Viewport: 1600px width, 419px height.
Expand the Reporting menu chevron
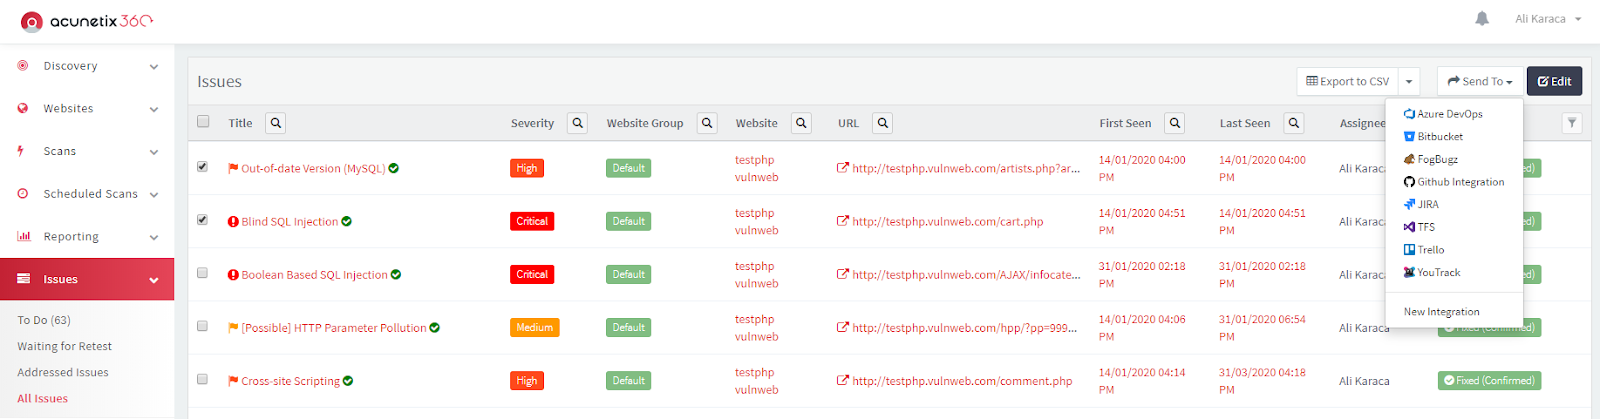coord(154,238)
